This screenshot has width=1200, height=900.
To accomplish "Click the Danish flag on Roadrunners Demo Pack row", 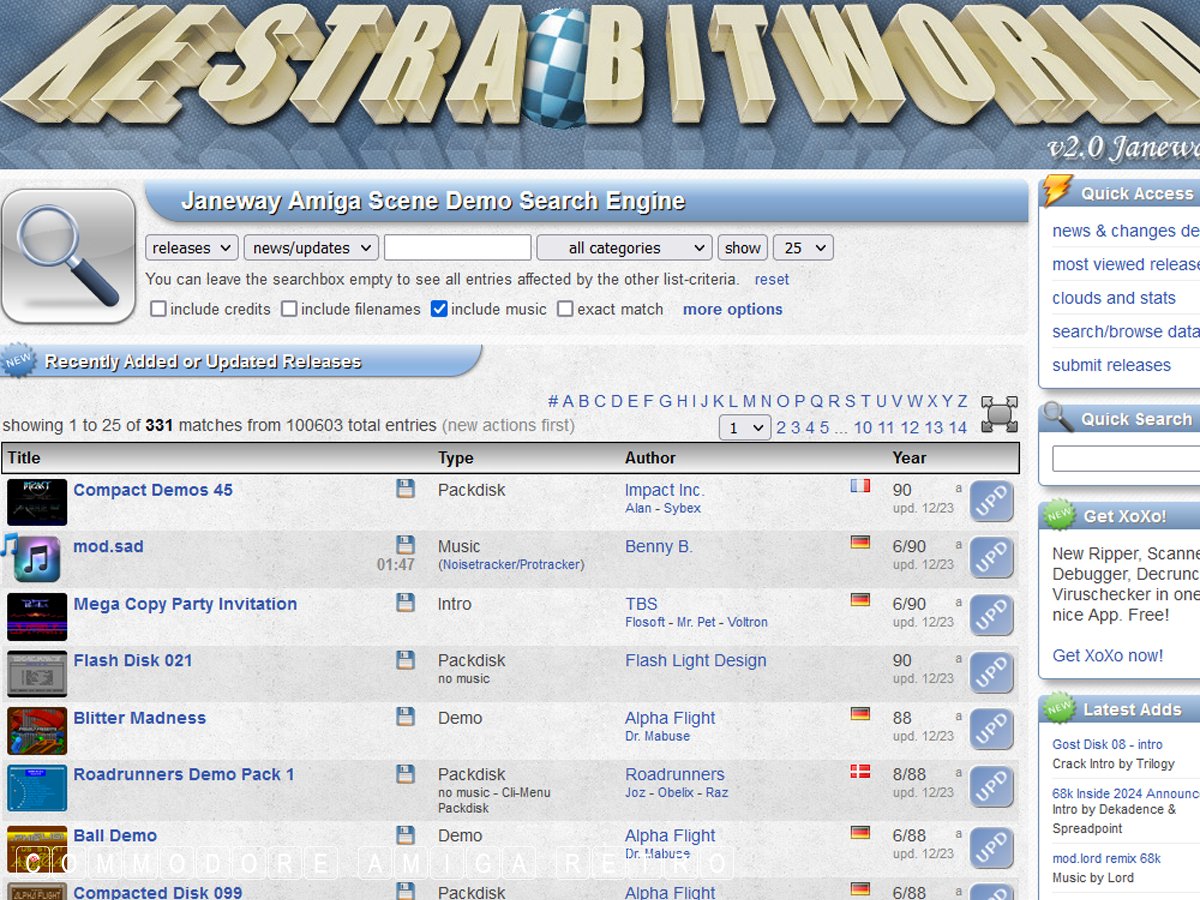I will pos(859,771).
